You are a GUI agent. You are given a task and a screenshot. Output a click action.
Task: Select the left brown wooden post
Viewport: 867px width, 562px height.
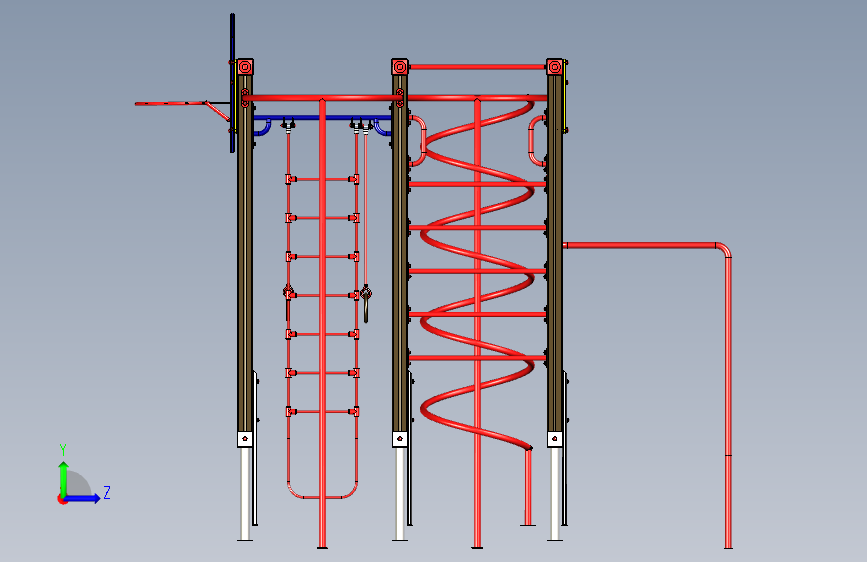pyautogui.click(x=245, y=253)
